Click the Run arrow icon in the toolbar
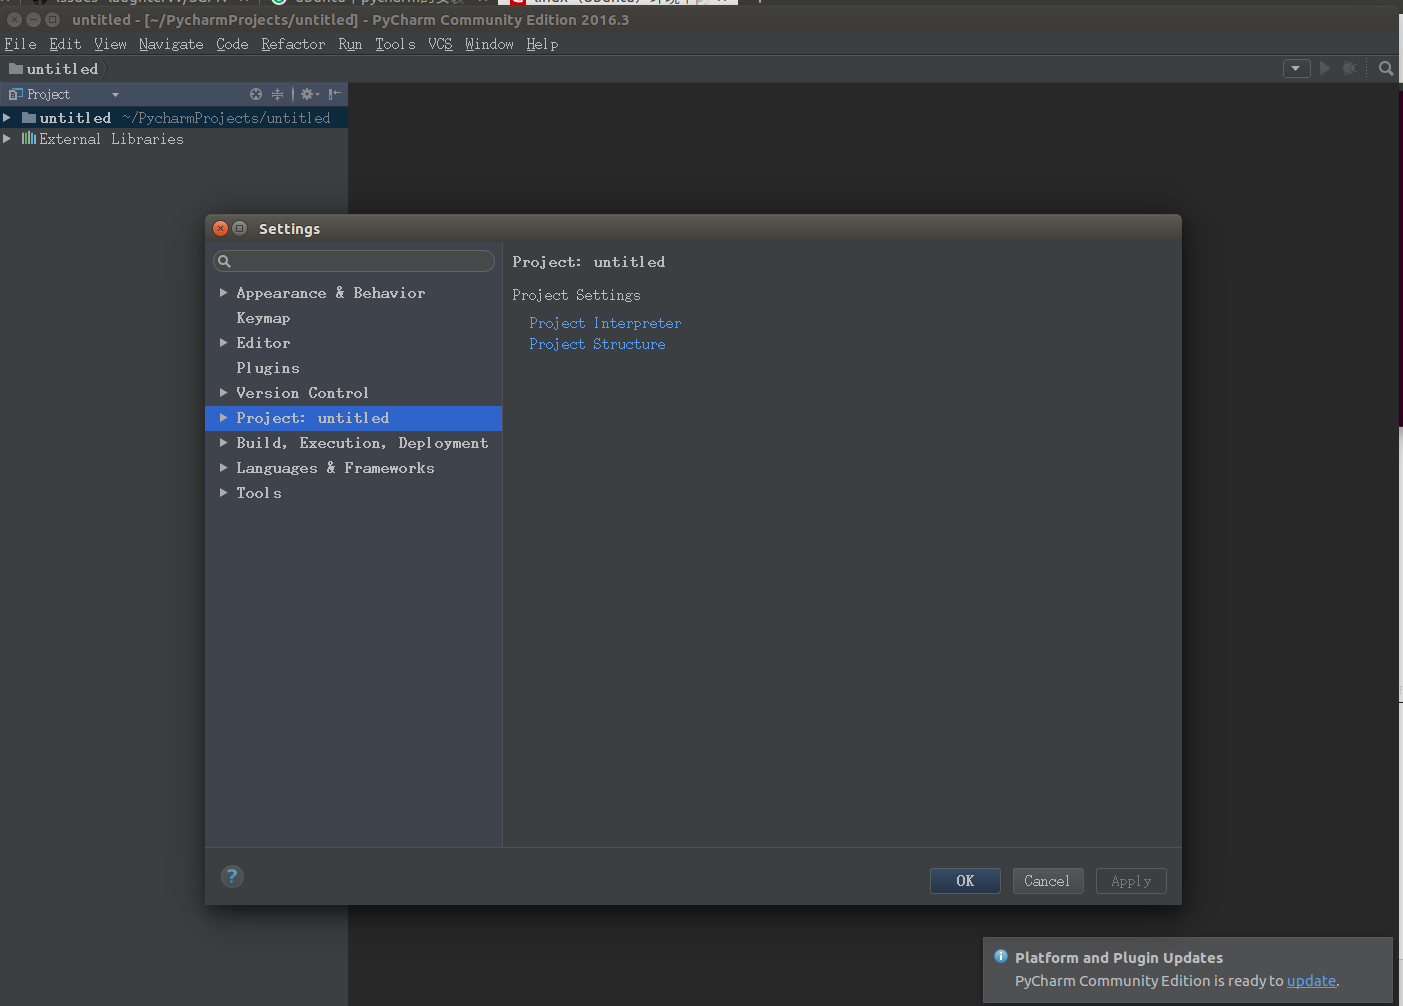1403x1006 pixels. [x=1324, y=68]
